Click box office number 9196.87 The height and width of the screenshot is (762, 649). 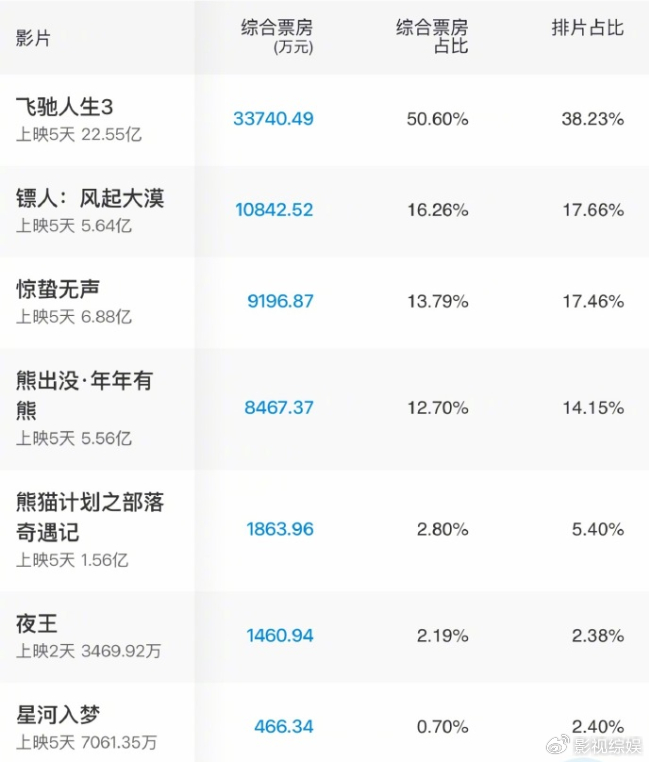click(280, 301)
